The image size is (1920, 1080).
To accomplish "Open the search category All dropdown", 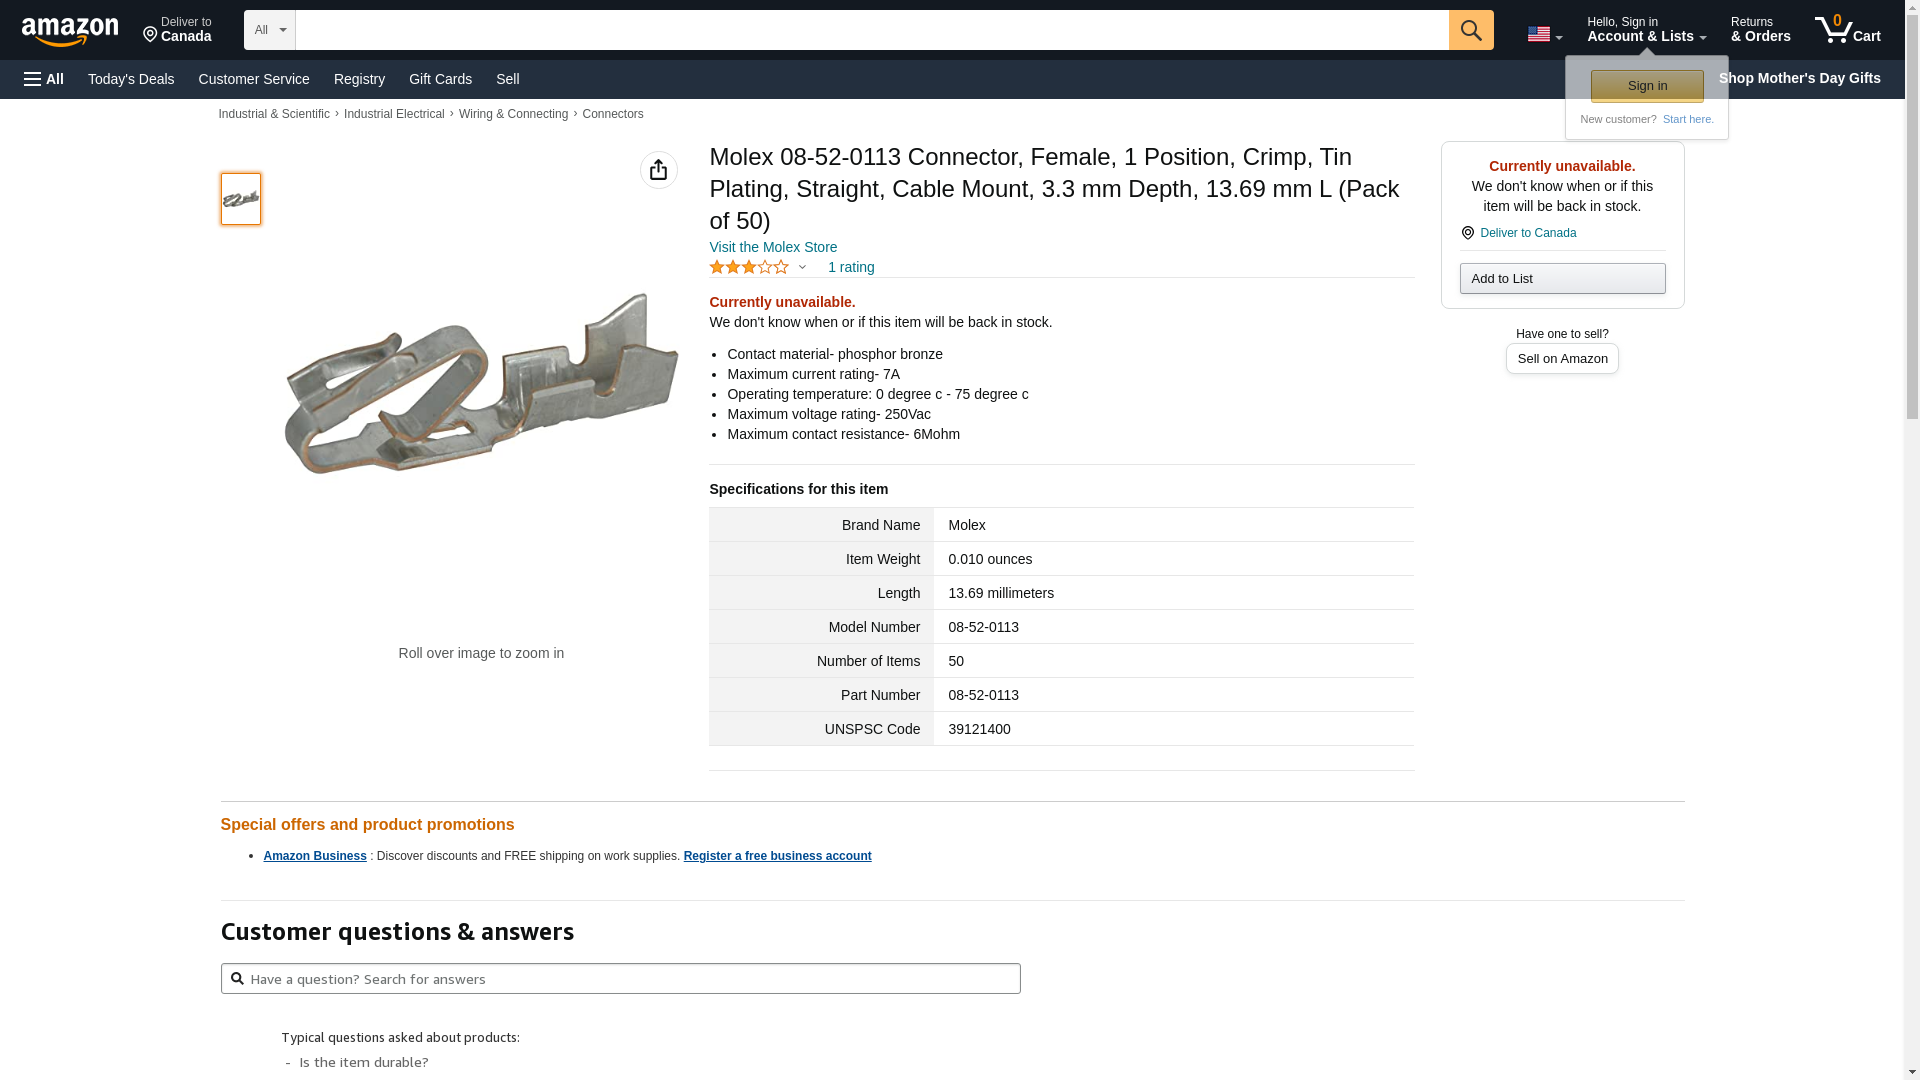I will [x=269, y=30].
